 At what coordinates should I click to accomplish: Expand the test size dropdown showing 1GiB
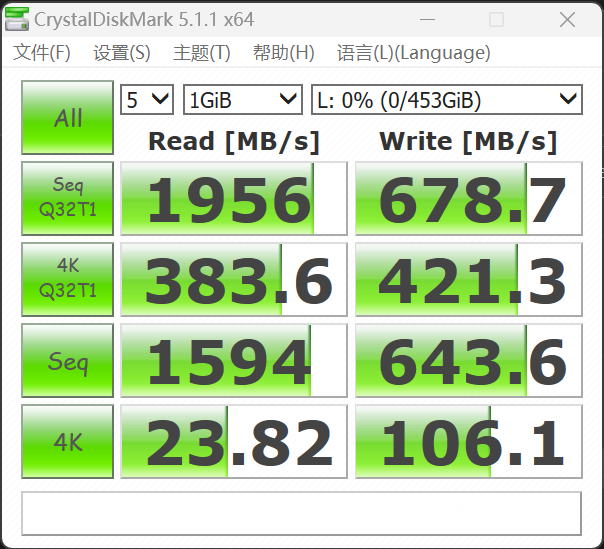point(243,100)
